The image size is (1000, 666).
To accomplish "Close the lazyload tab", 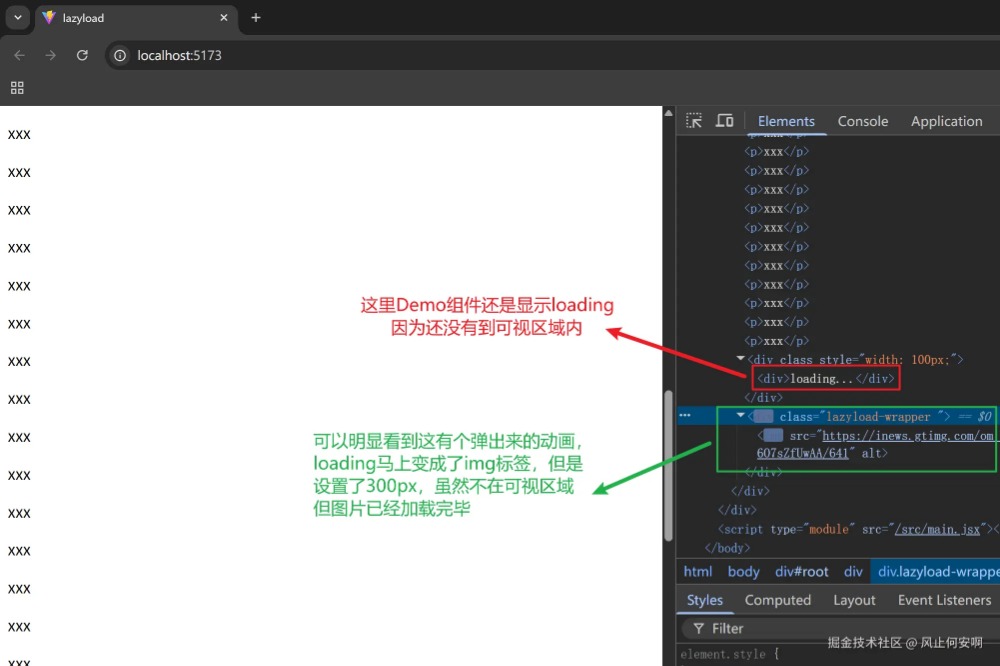I will click(223, 18).
